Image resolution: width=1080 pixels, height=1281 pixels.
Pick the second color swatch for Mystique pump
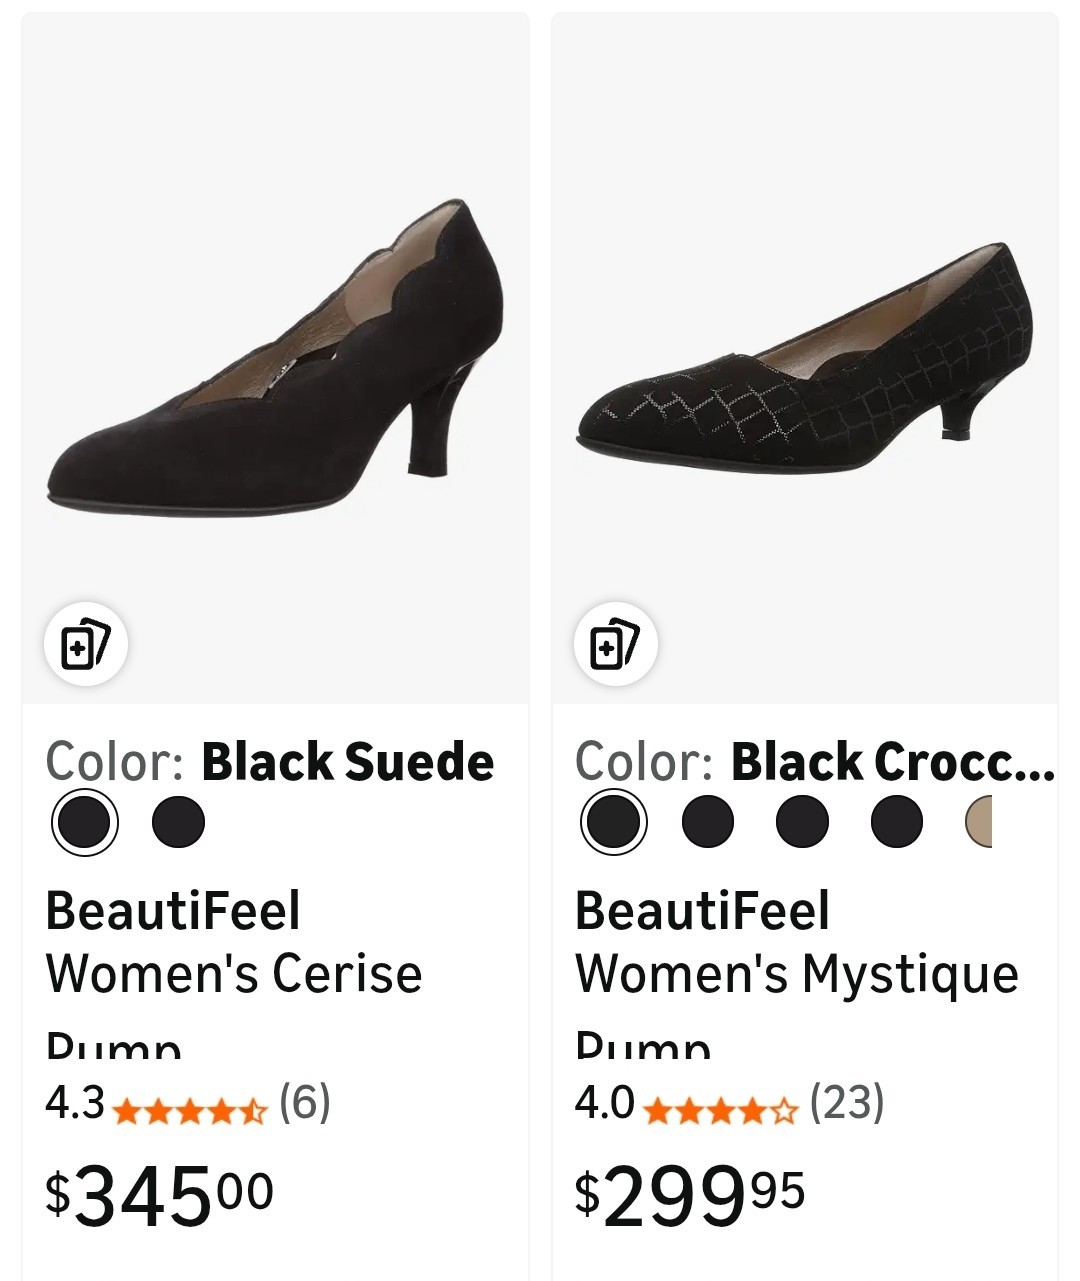coord(708,822)
